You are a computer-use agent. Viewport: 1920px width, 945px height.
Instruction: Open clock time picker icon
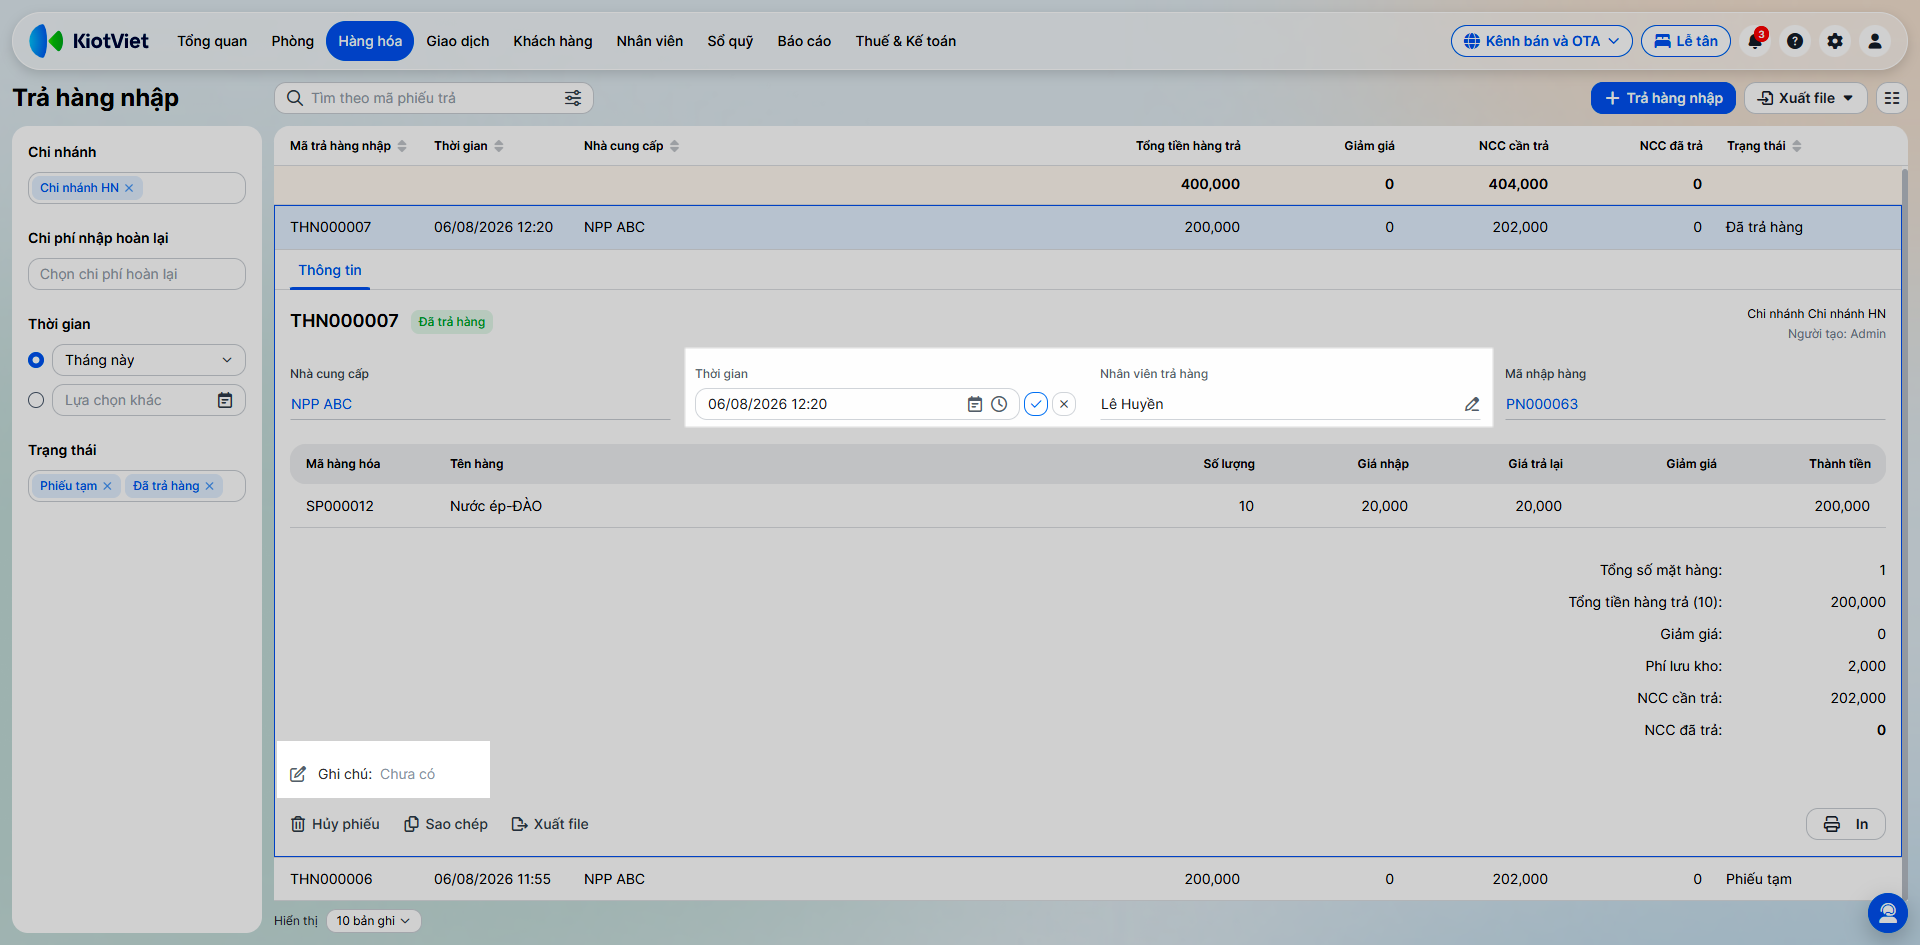(999, 404)
